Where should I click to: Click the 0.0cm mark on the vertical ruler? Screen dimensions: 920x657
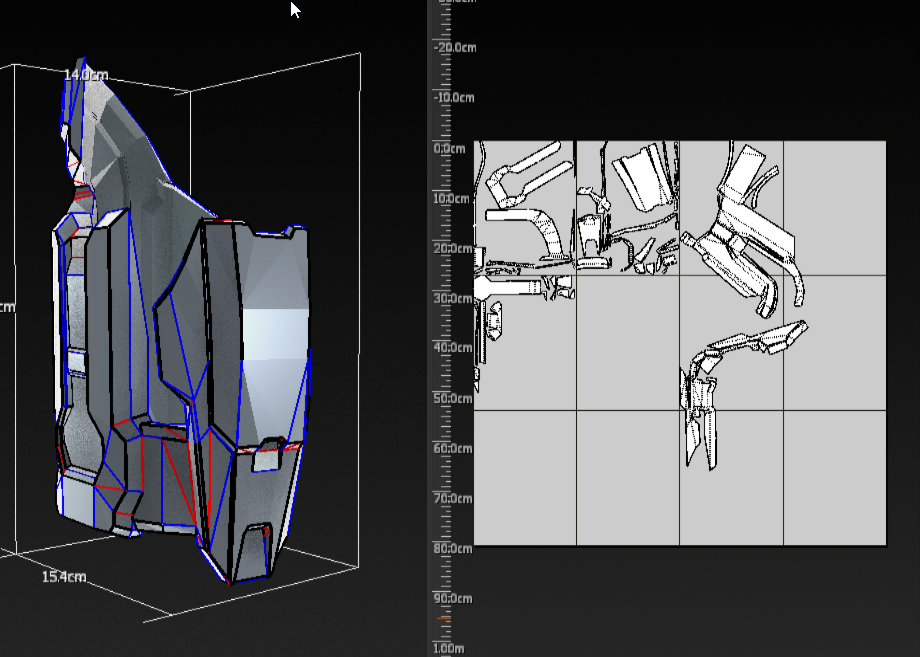pos(449,148)
